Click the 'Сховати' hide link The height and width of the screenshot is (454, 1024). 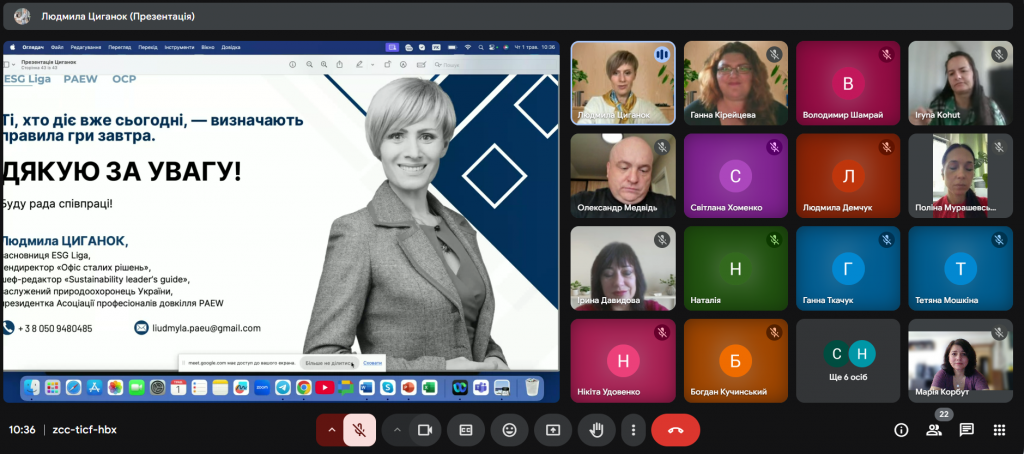point(373,363)
